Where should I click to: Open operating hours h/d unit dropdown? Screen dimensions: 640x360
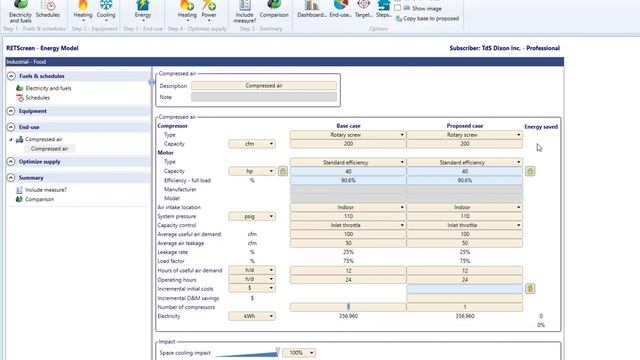pyautogui.click(x=252, y=280)
